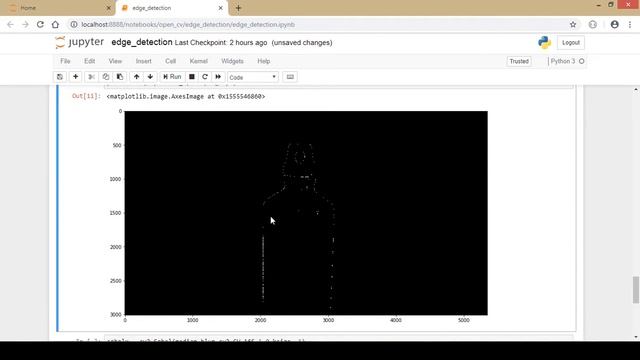Interrupt the kernel with stop icon
Viewport: 640px width, 360px height.
191,77
